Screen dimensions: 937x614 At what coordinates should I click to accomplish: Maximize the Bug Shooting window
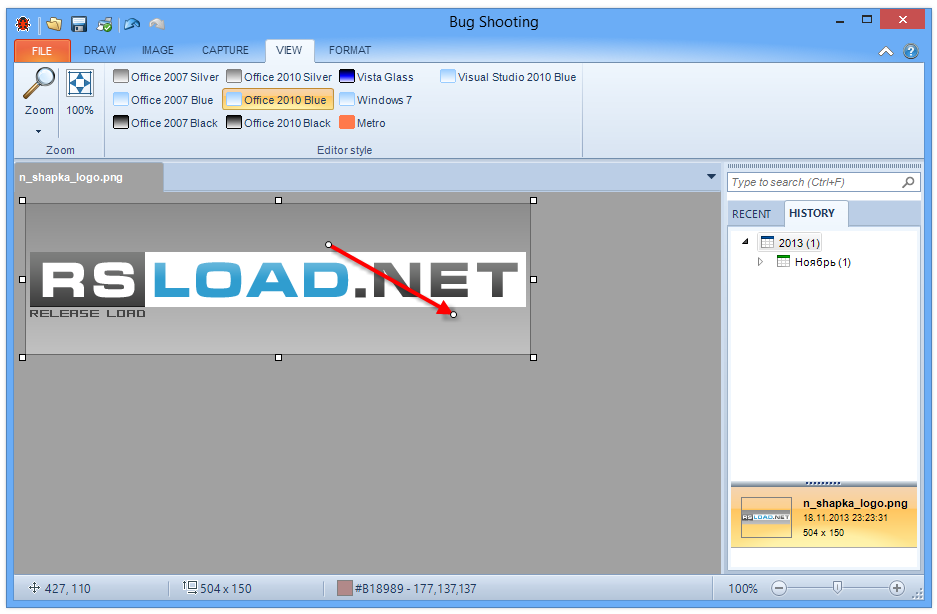coord(866,20)
